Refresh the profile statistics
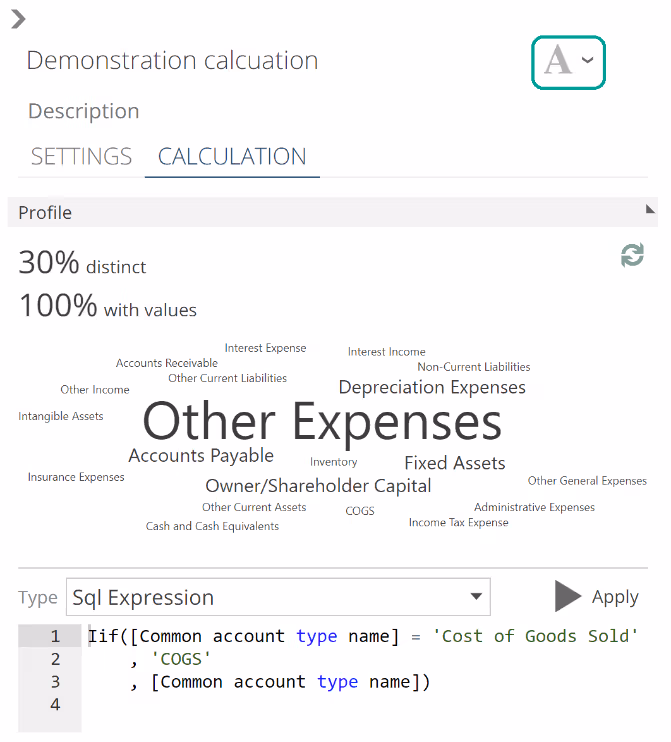This screenshot has width=671, height=742. (632, 256)
